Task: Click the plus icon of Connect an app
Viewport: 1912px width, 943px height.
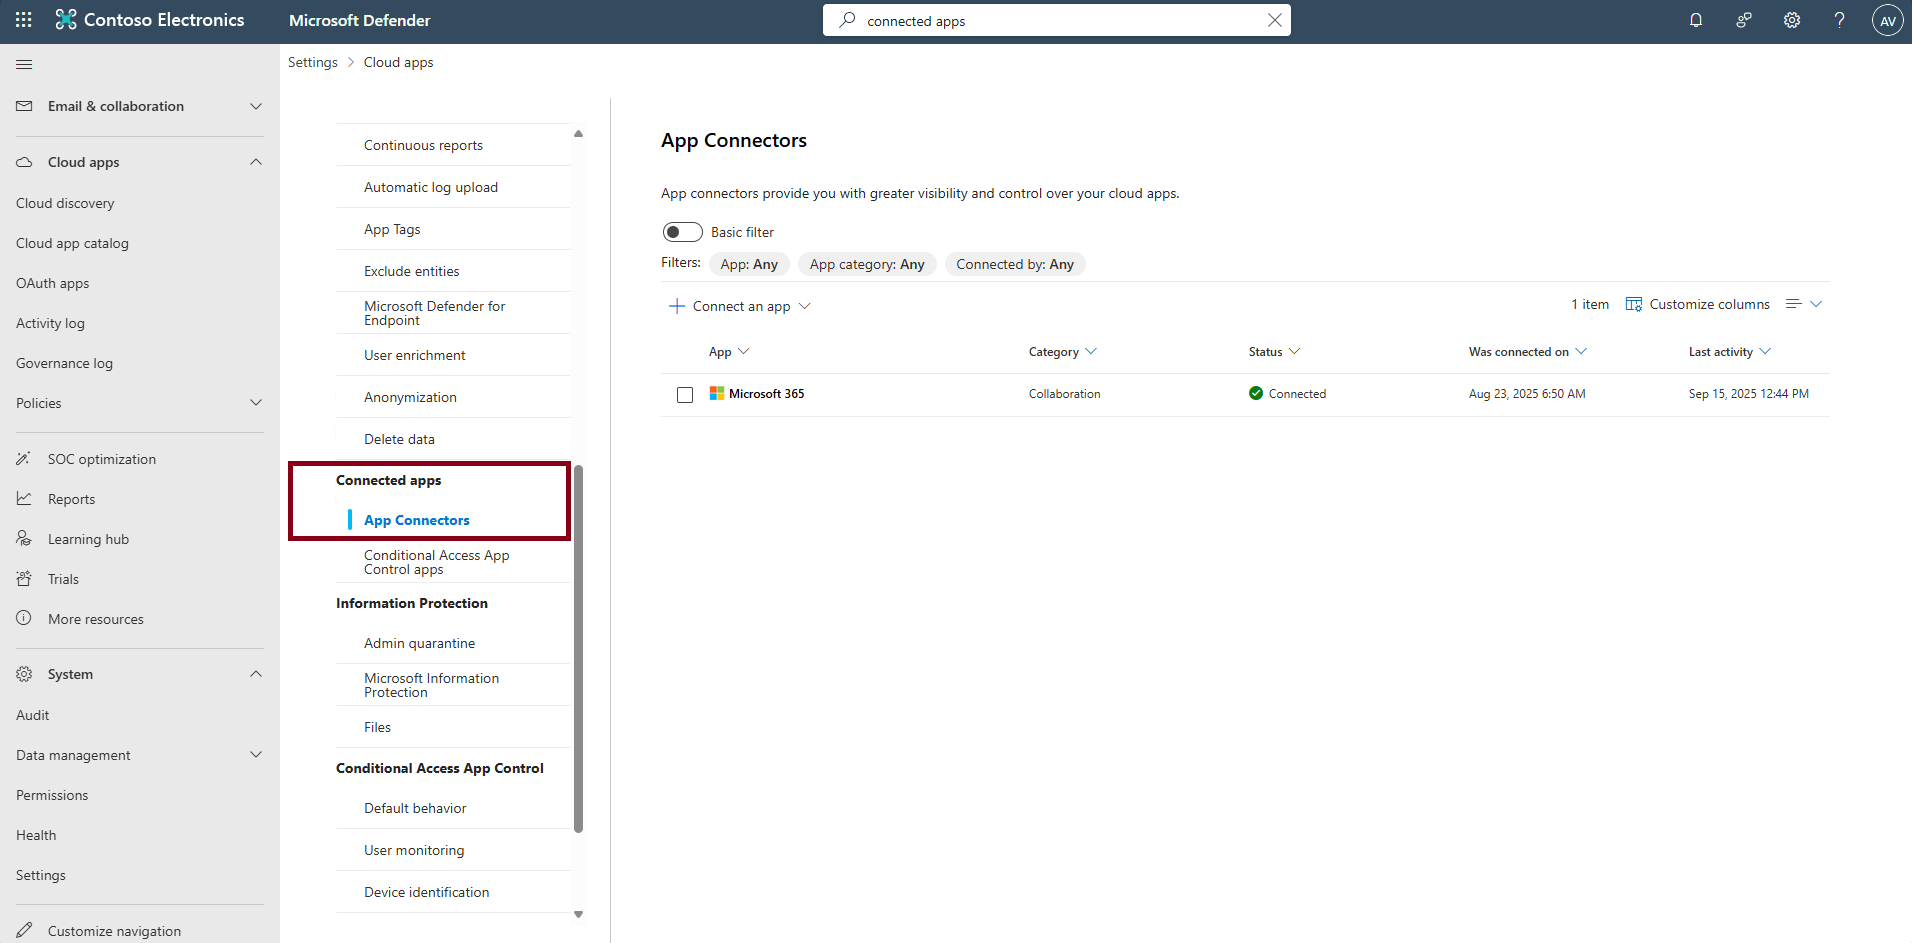Action: point(677,306)
